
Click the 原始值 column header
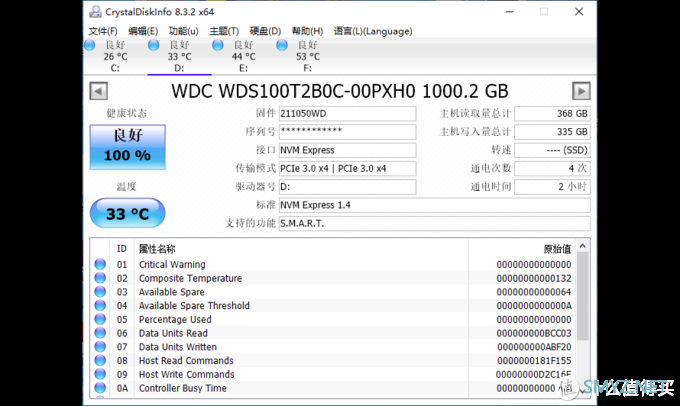coord(557,249)
